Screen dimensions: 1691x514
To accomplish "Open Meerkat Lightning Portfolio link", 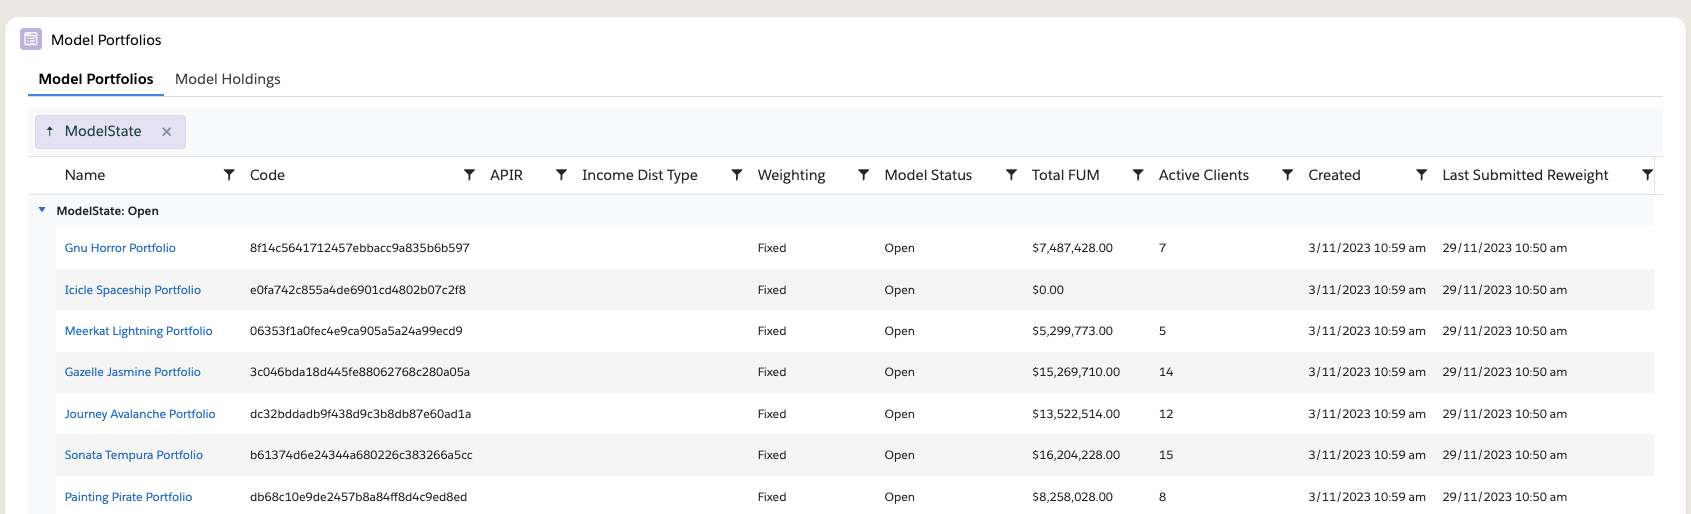I will click(x=138, y=331).
